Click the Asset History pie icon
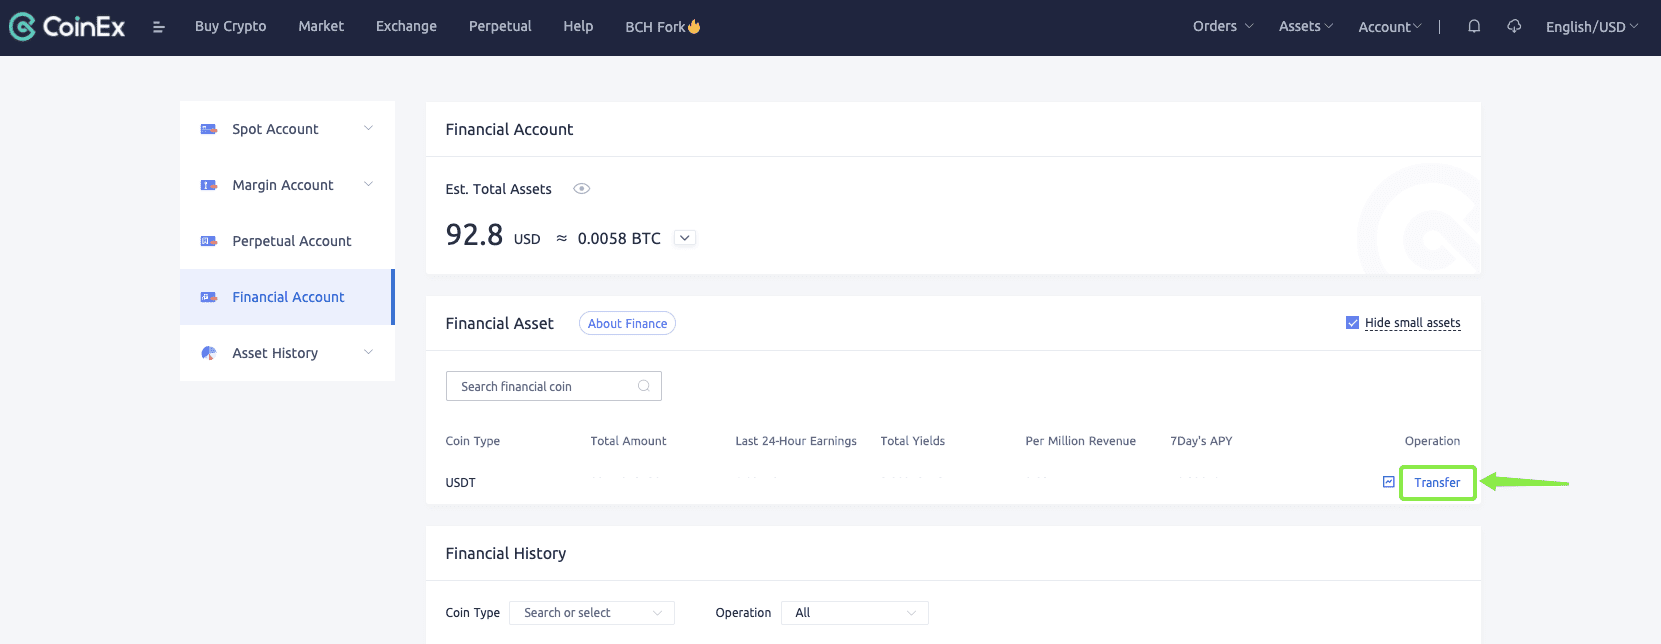This screenshot has height=644, width=1661. click(x=209, y=353)
